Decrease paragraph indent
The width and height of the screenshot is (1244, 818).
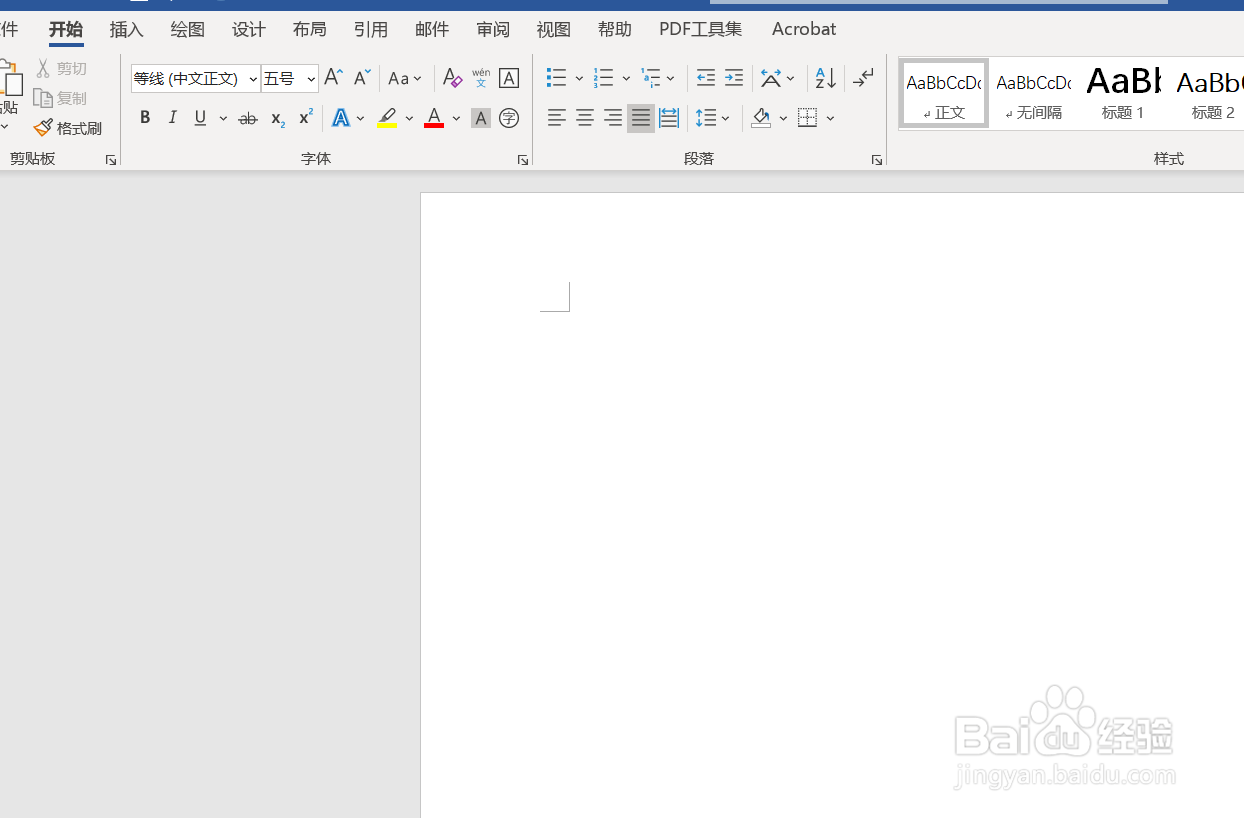tap(706, 78)
